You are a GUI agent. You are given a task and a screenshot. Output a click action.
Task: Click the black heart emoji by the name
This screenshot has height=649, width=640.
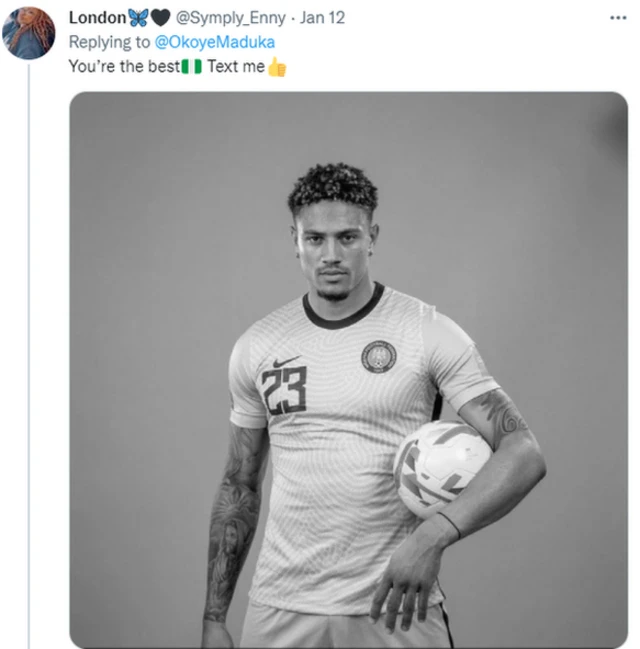pyautogui.click(x=160, y=18)
